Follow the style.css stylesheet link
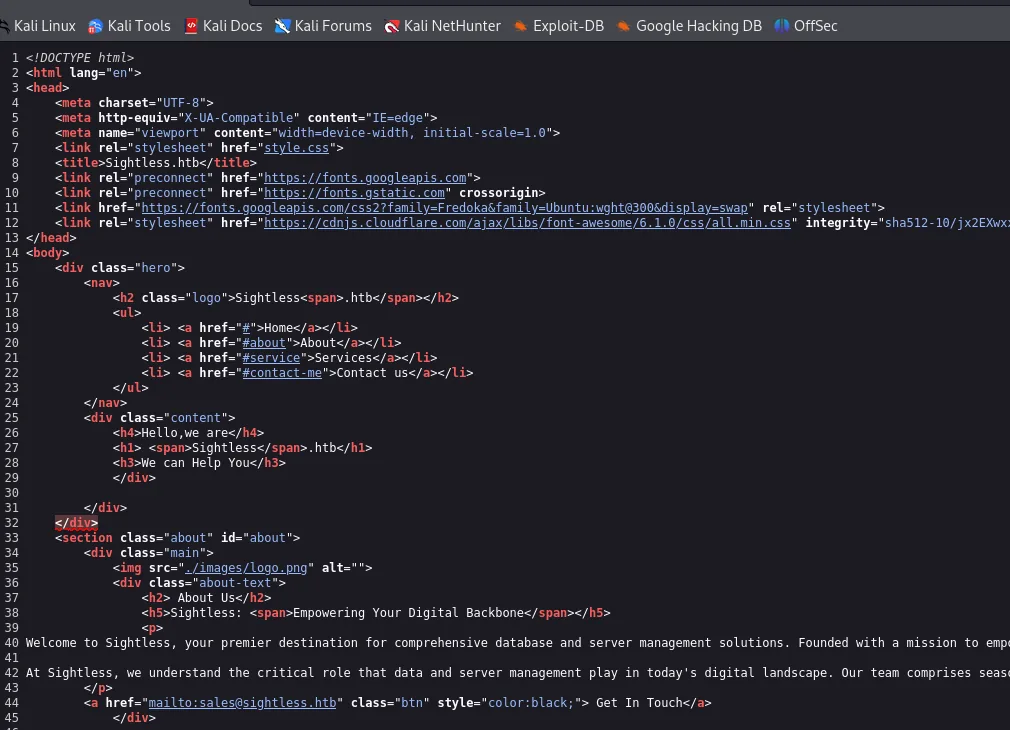This screenshot has width=1010, height=730. [296, 148]
